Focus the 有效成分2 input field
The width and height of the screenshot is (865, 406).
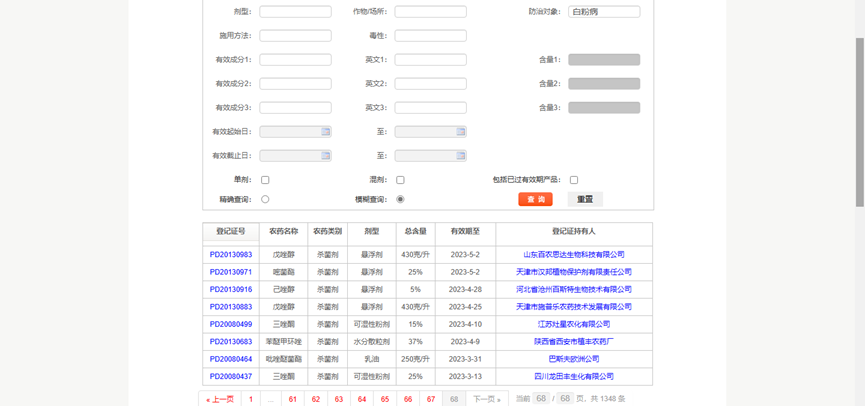tap(296, 84)
